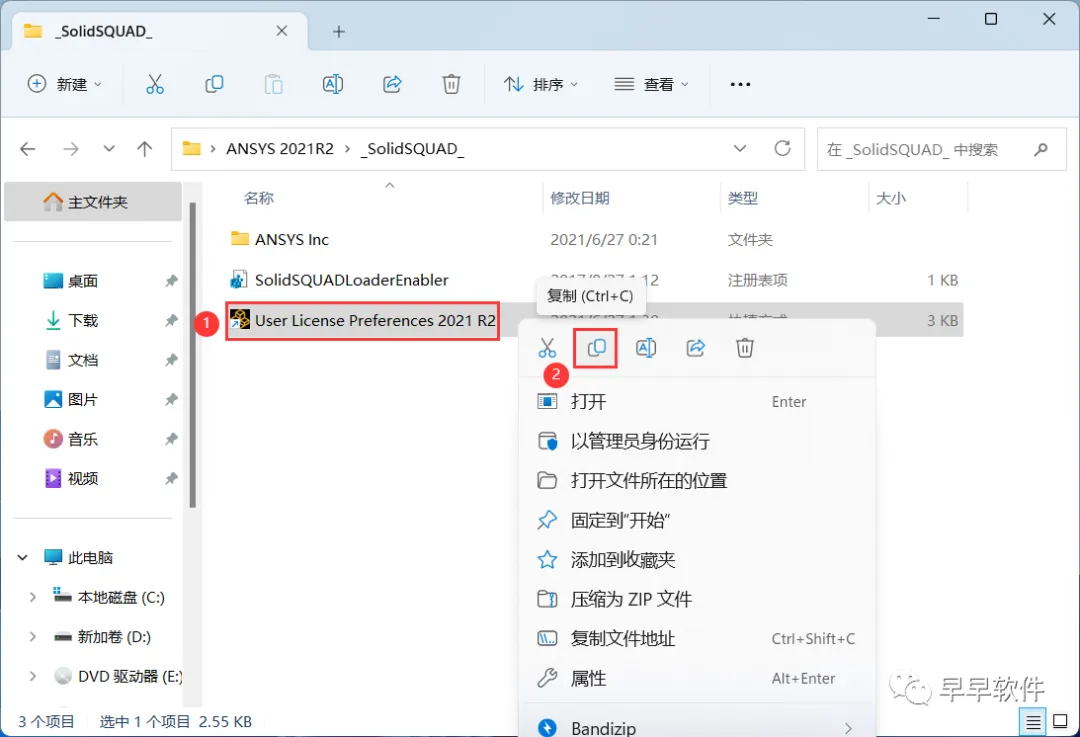
Task: Click ANSYS 2021R2 in the breadcrumb path
Action: coord(280,149)
